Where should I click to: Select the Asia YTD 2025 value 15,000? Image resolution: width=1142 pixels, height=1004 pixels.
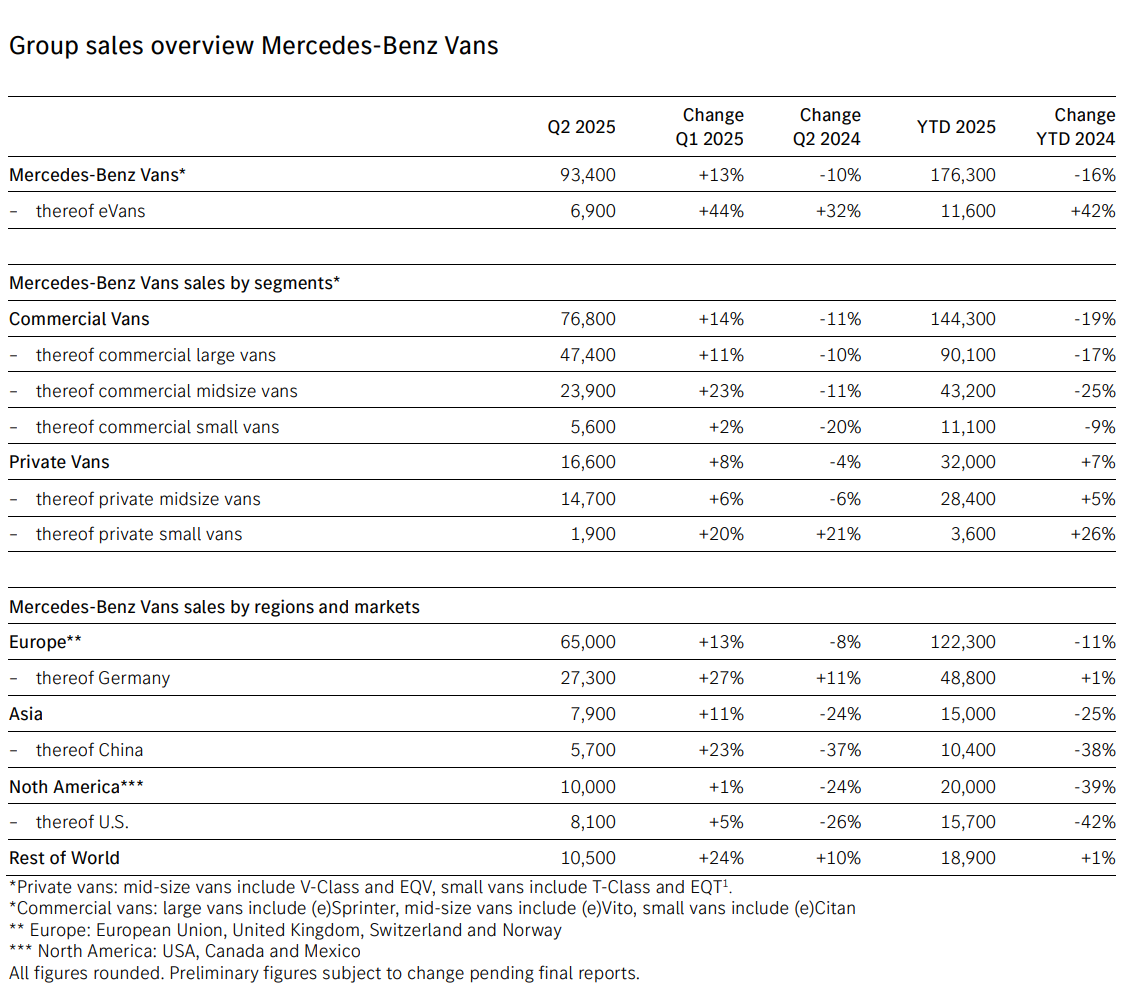(968, 714)
